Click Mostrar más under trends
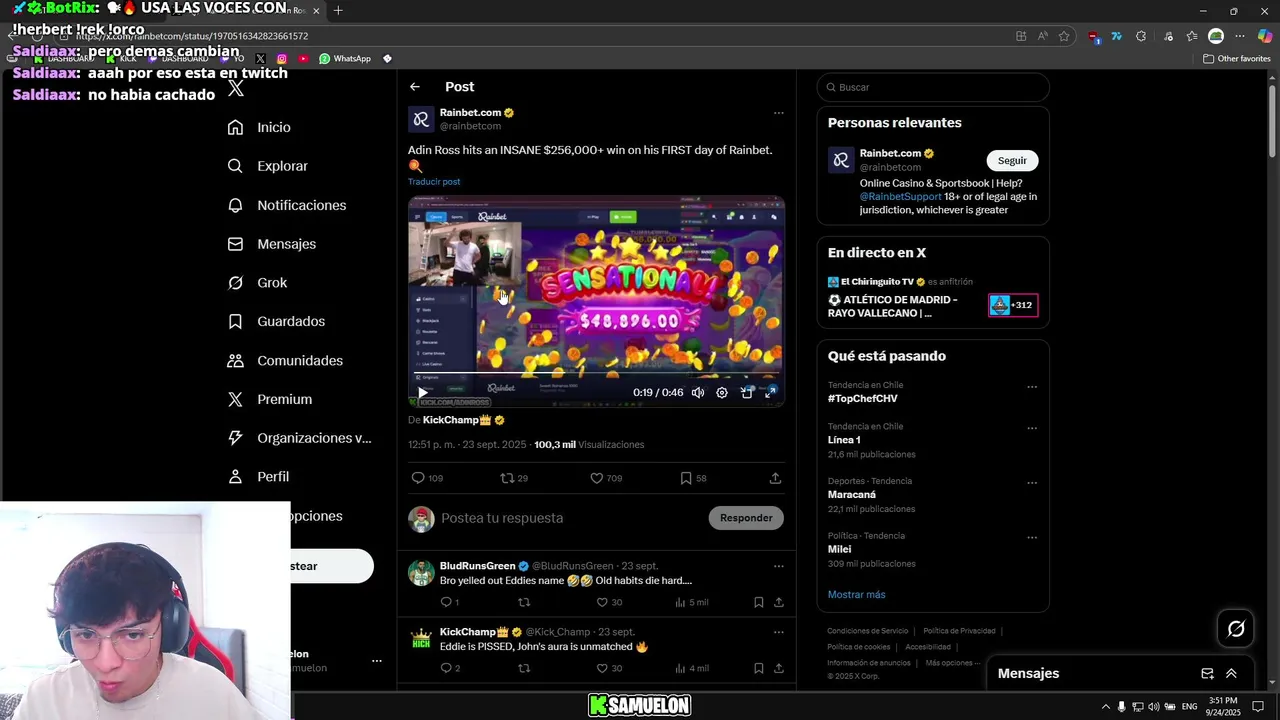Screen dimensions: 1280x720 856,595
